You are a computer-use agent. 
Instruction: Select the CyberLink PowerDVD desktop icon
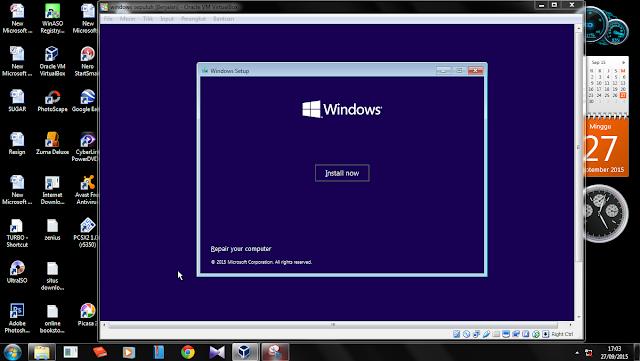coord(86,147)
